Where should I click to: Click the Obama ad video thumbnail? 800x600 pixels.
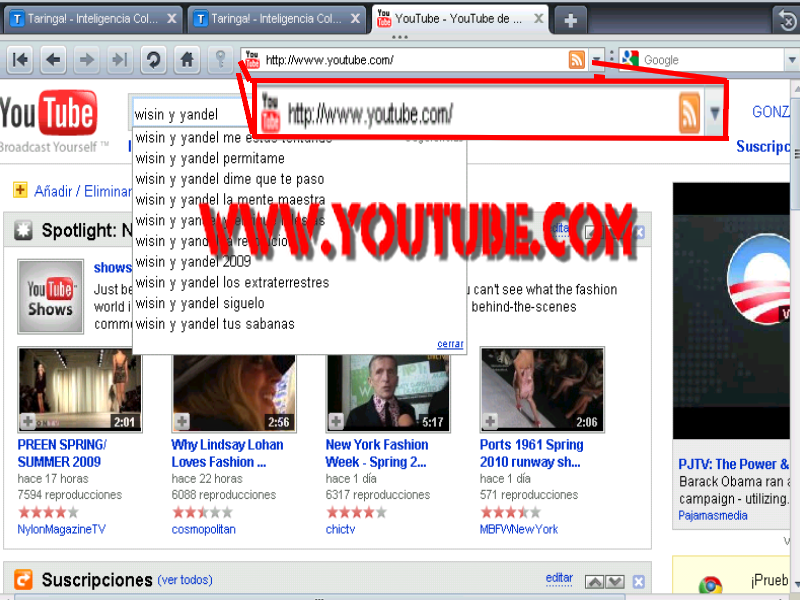[732, 311]
